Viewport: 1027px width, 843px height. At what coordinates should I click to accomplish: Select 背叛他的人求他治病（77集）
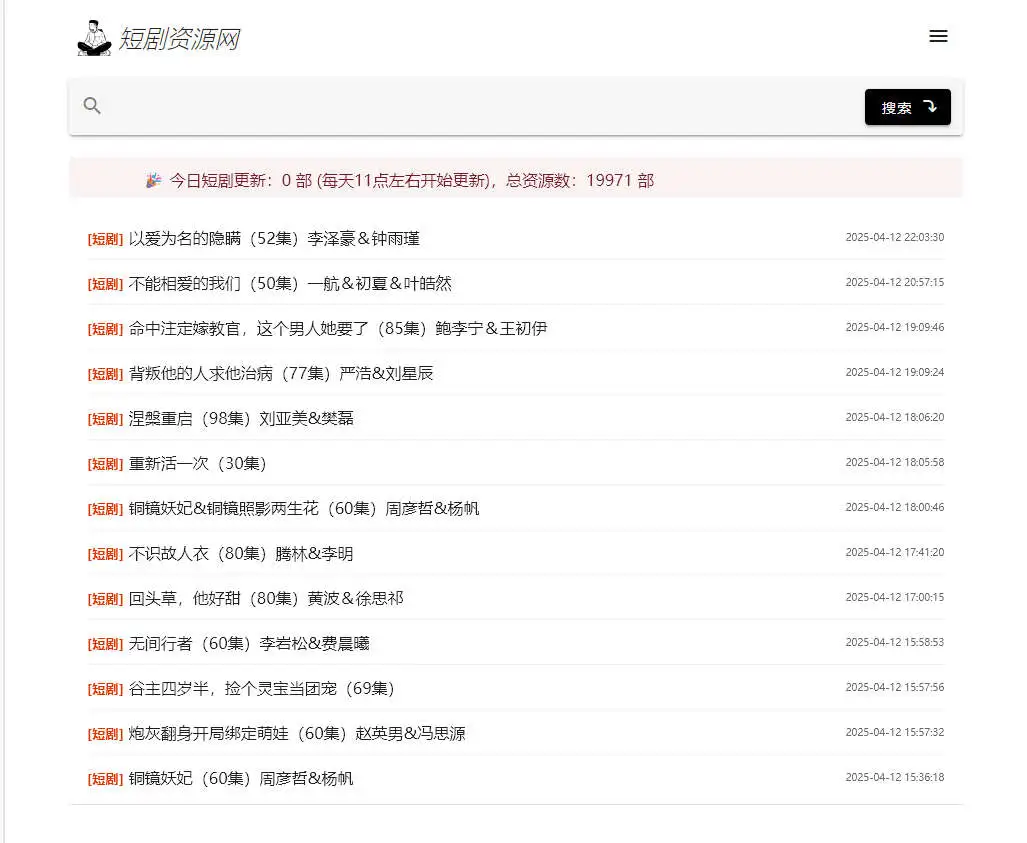[x=281, y=374]
